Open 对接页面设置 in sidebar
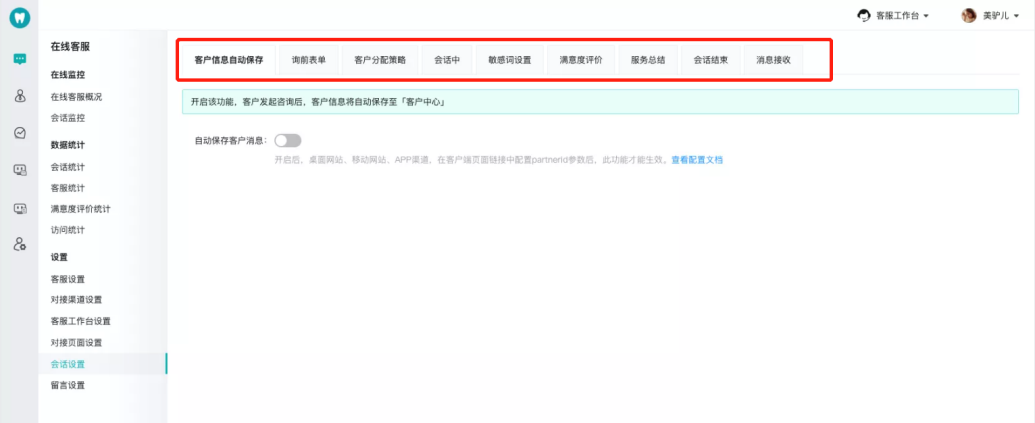Image resolution: width=1035 pixels, height=423 pixels. coord(77,343)
